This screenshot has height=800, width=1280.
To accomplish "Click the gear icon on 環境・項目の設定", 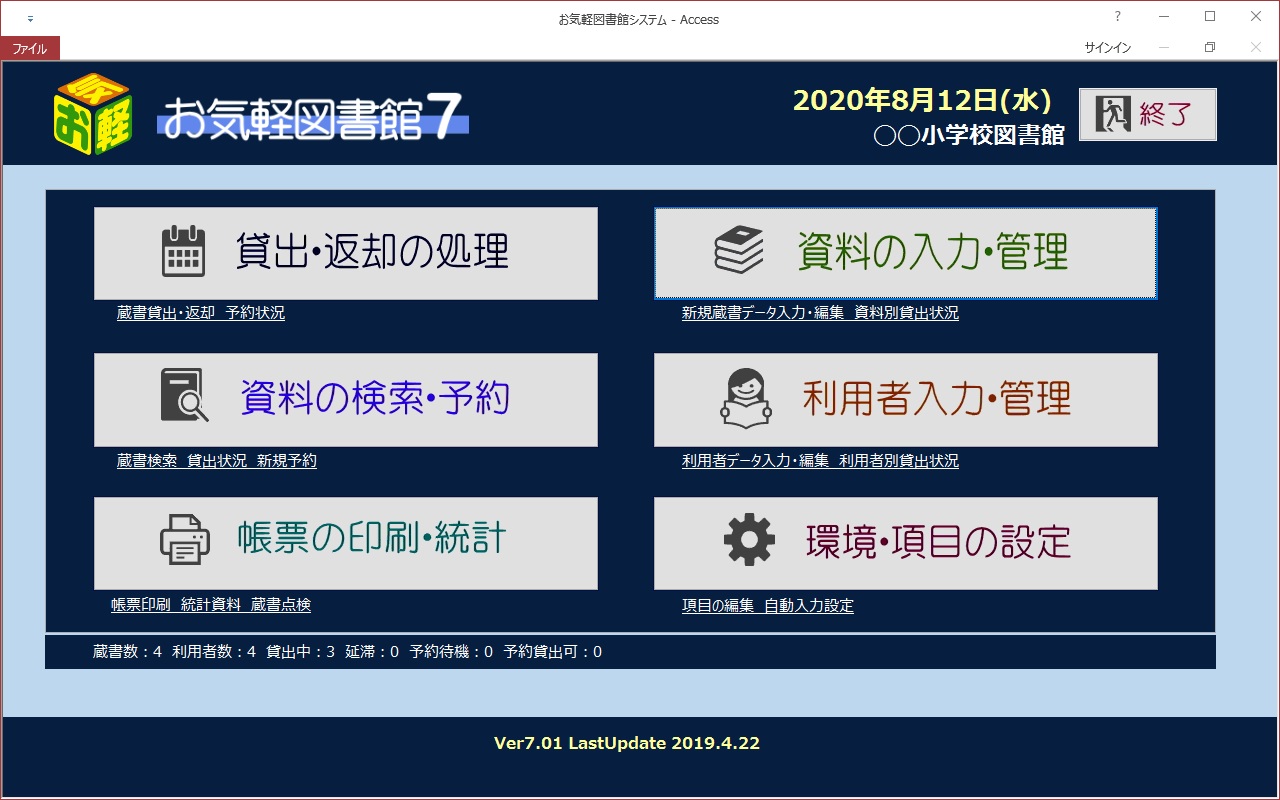I will click(749, 541).
